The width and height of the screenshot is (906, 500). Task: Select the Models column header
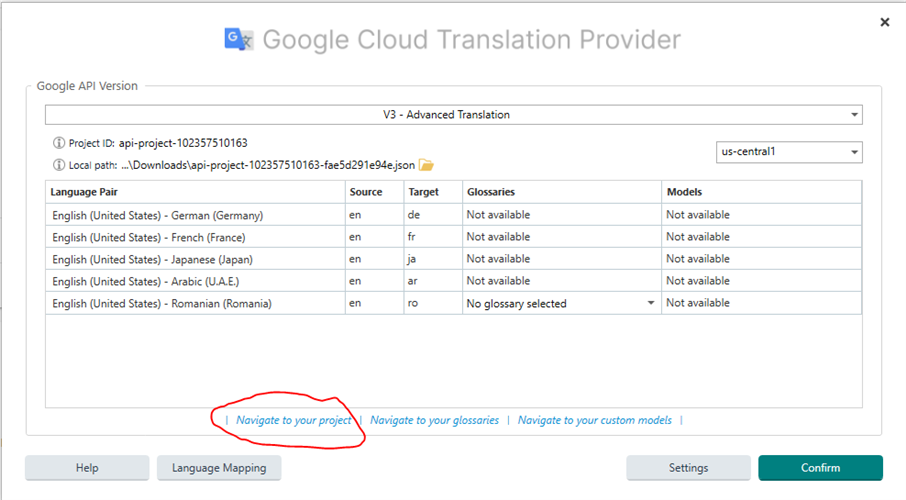[x=762, y=192]
